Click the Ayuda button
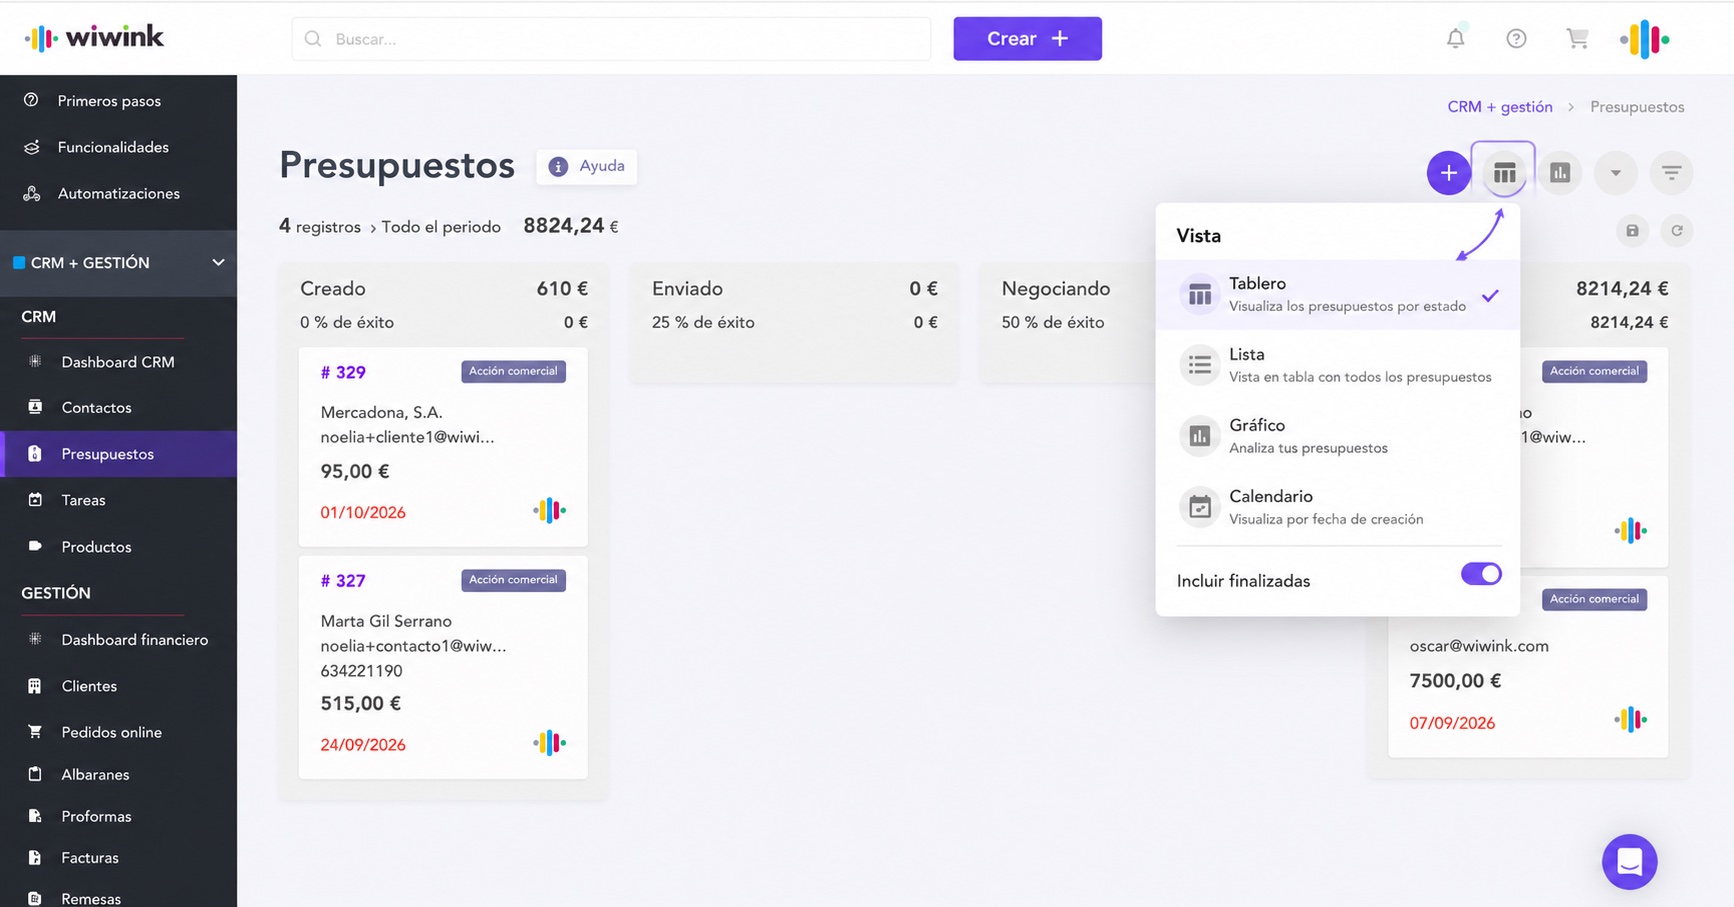 click(587, 166)
